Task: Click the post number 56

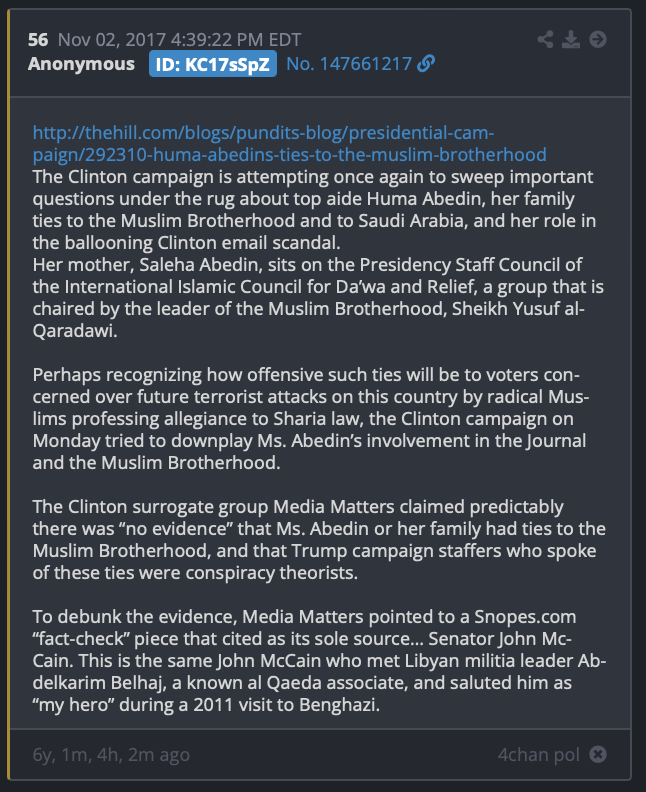Action: 38,39
